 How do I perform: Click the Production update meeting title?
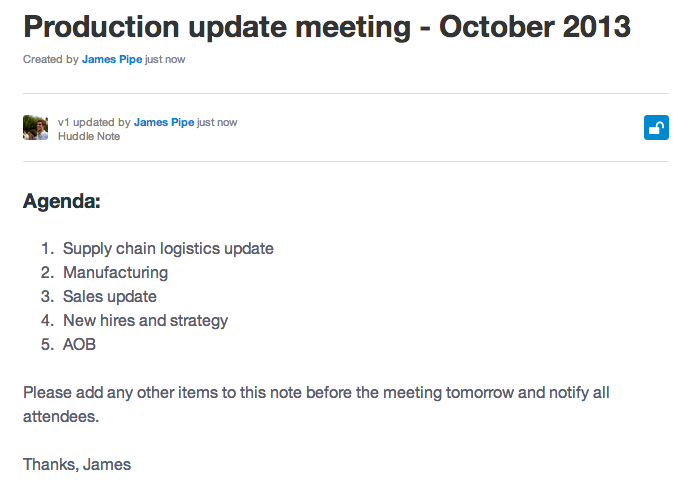[x=327, y=27]
